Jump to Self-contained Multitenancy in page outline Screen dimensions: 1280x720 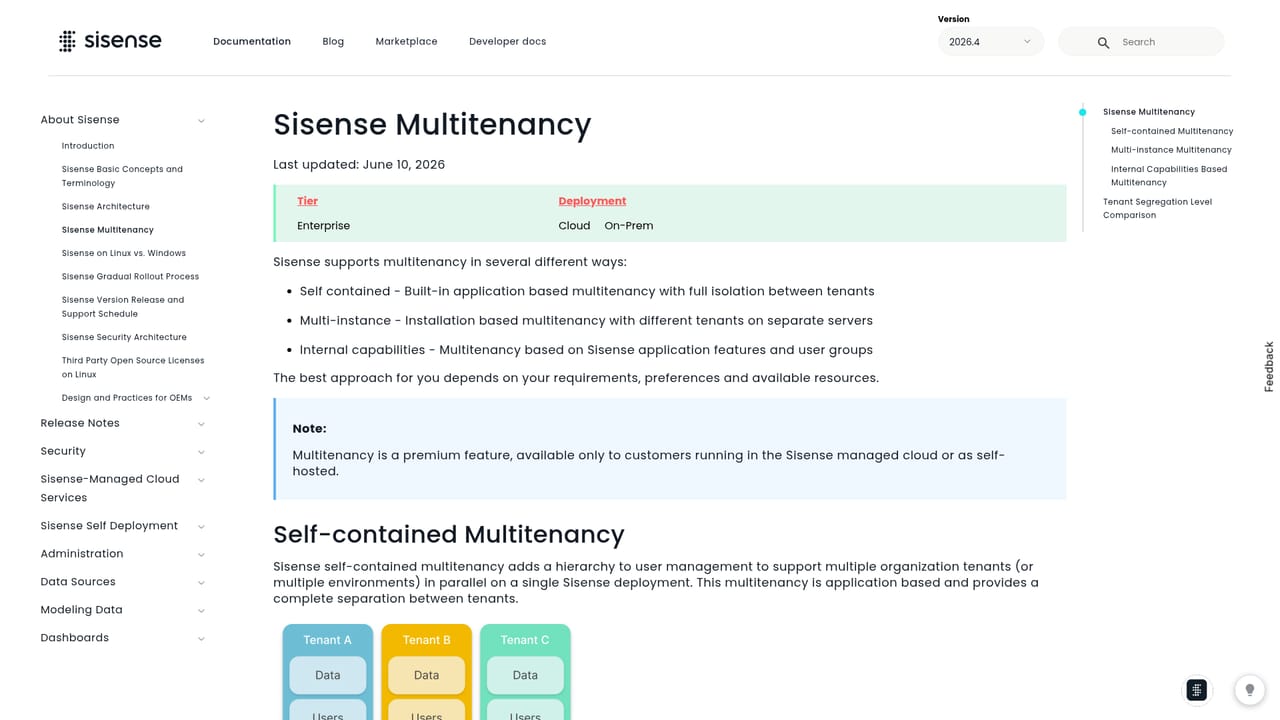tap(1172, 131)
